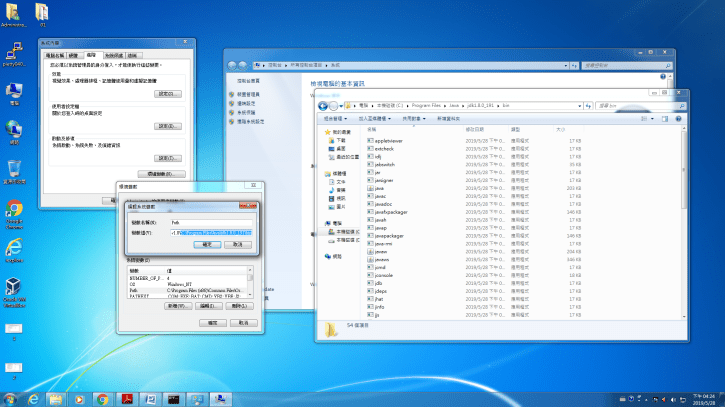This screenshot has width=725, height=407.
Task: Open the 組合管理 dropdown in Explorer toolbar
Action: point(334,118)
